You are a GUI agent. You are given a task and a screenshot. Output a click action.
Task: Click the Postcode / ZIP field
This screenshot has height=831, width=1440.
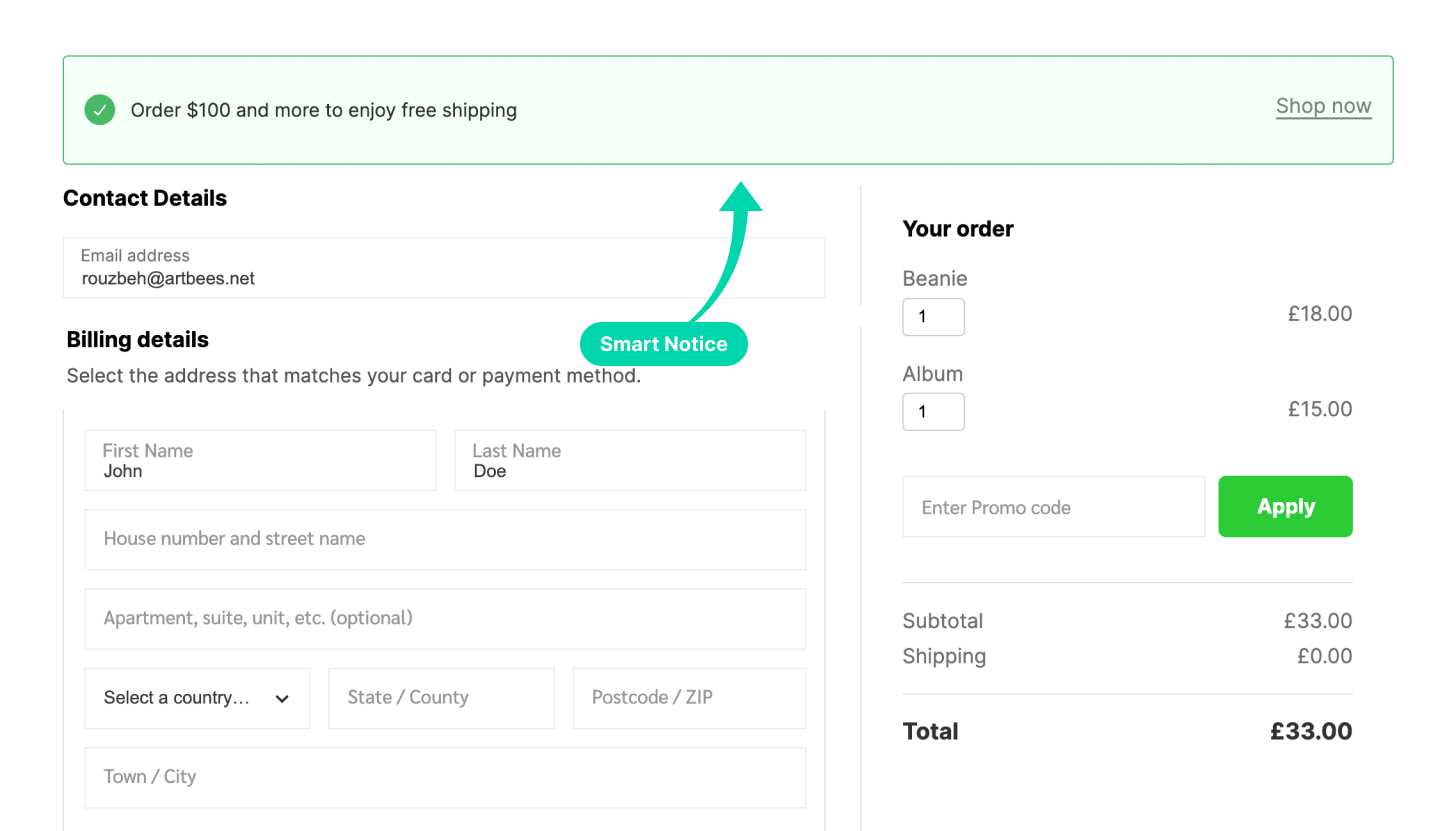[689, 698]
